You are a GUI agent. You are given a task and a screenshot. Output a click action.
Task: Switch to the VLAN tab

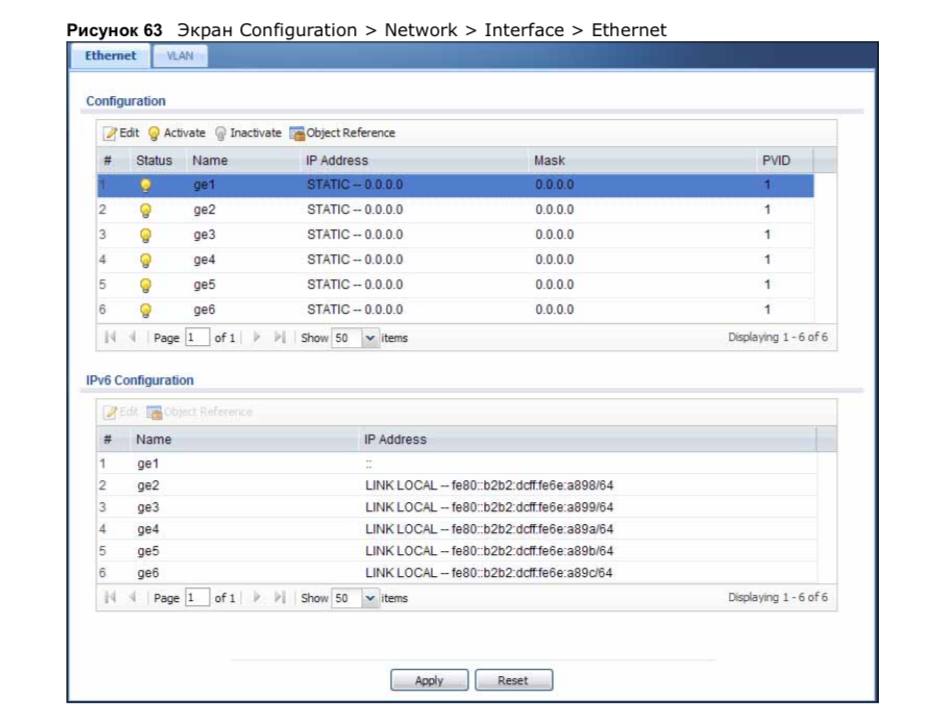pyautogui.click(x=180, y=56)
